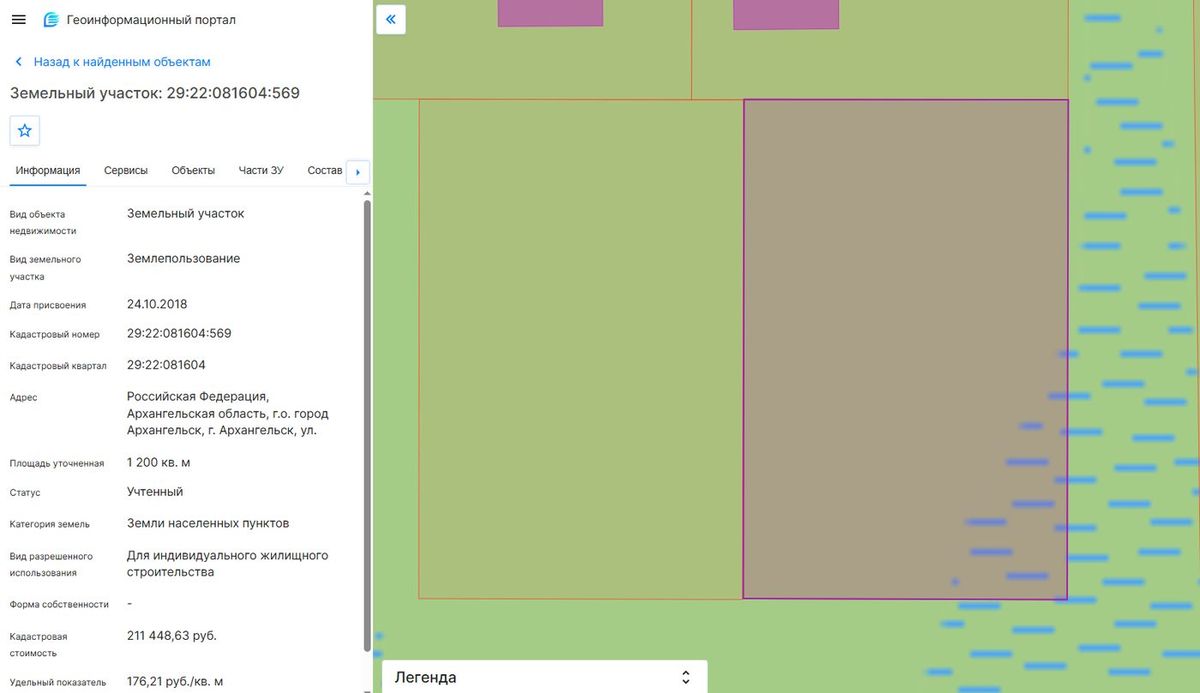Click the adjacent orange-outlined parcel on map
Viewport: 1200px width, 693px height.
coord(581,349)
